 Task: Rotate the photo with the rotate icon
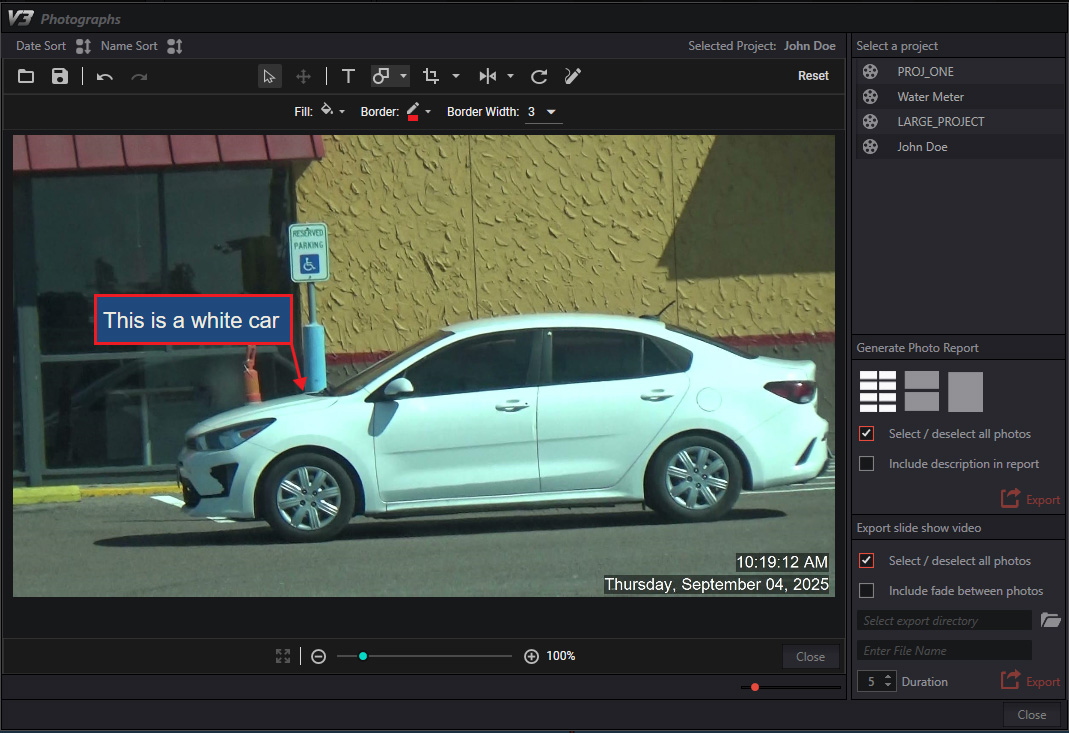pyautogui.click(x=539, y=76)
